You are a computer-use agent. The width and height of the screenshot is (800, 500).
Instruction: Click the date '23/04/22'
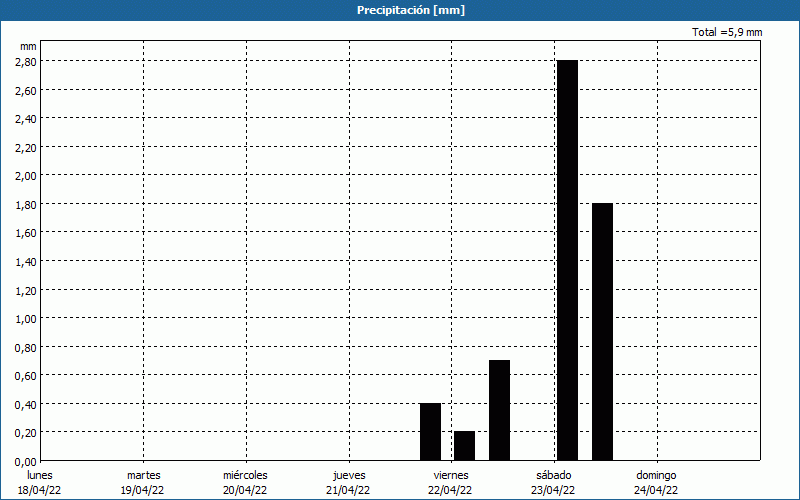point(553,490)
